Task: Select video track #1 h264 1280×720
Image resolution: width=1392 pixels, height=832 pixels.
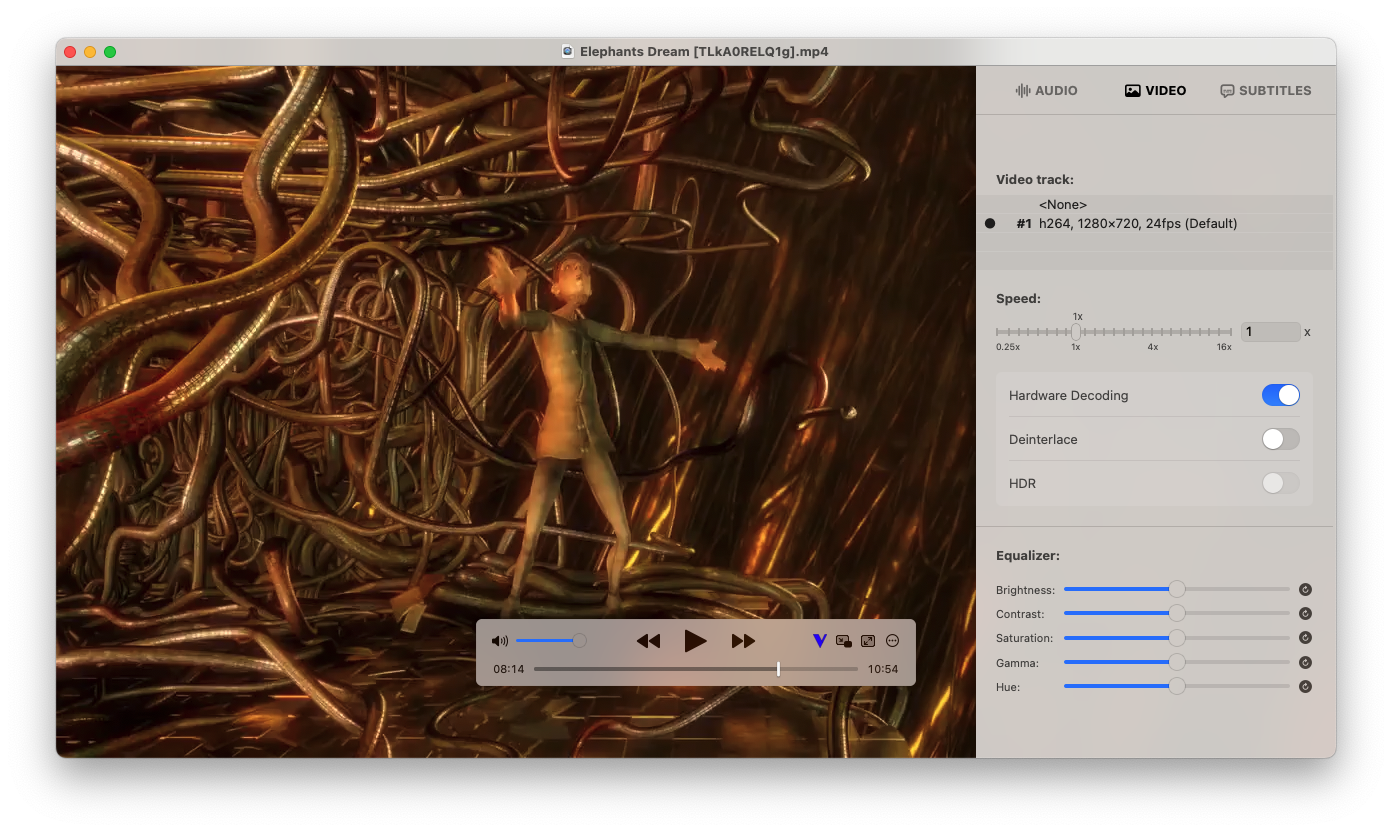Action: [1155, 223]
